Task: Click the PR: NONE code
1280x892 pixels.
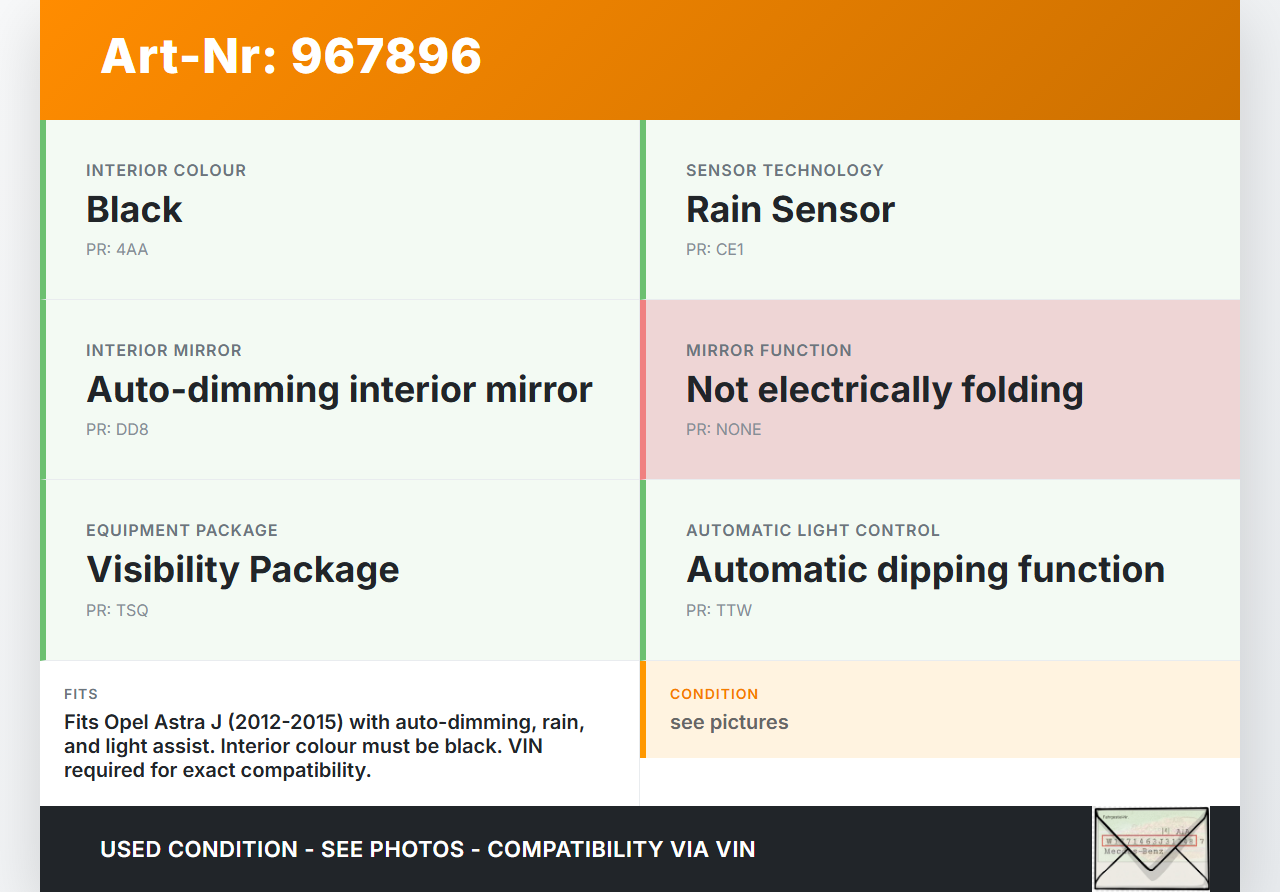Action: pyautogui.click(x=724, y=430)
